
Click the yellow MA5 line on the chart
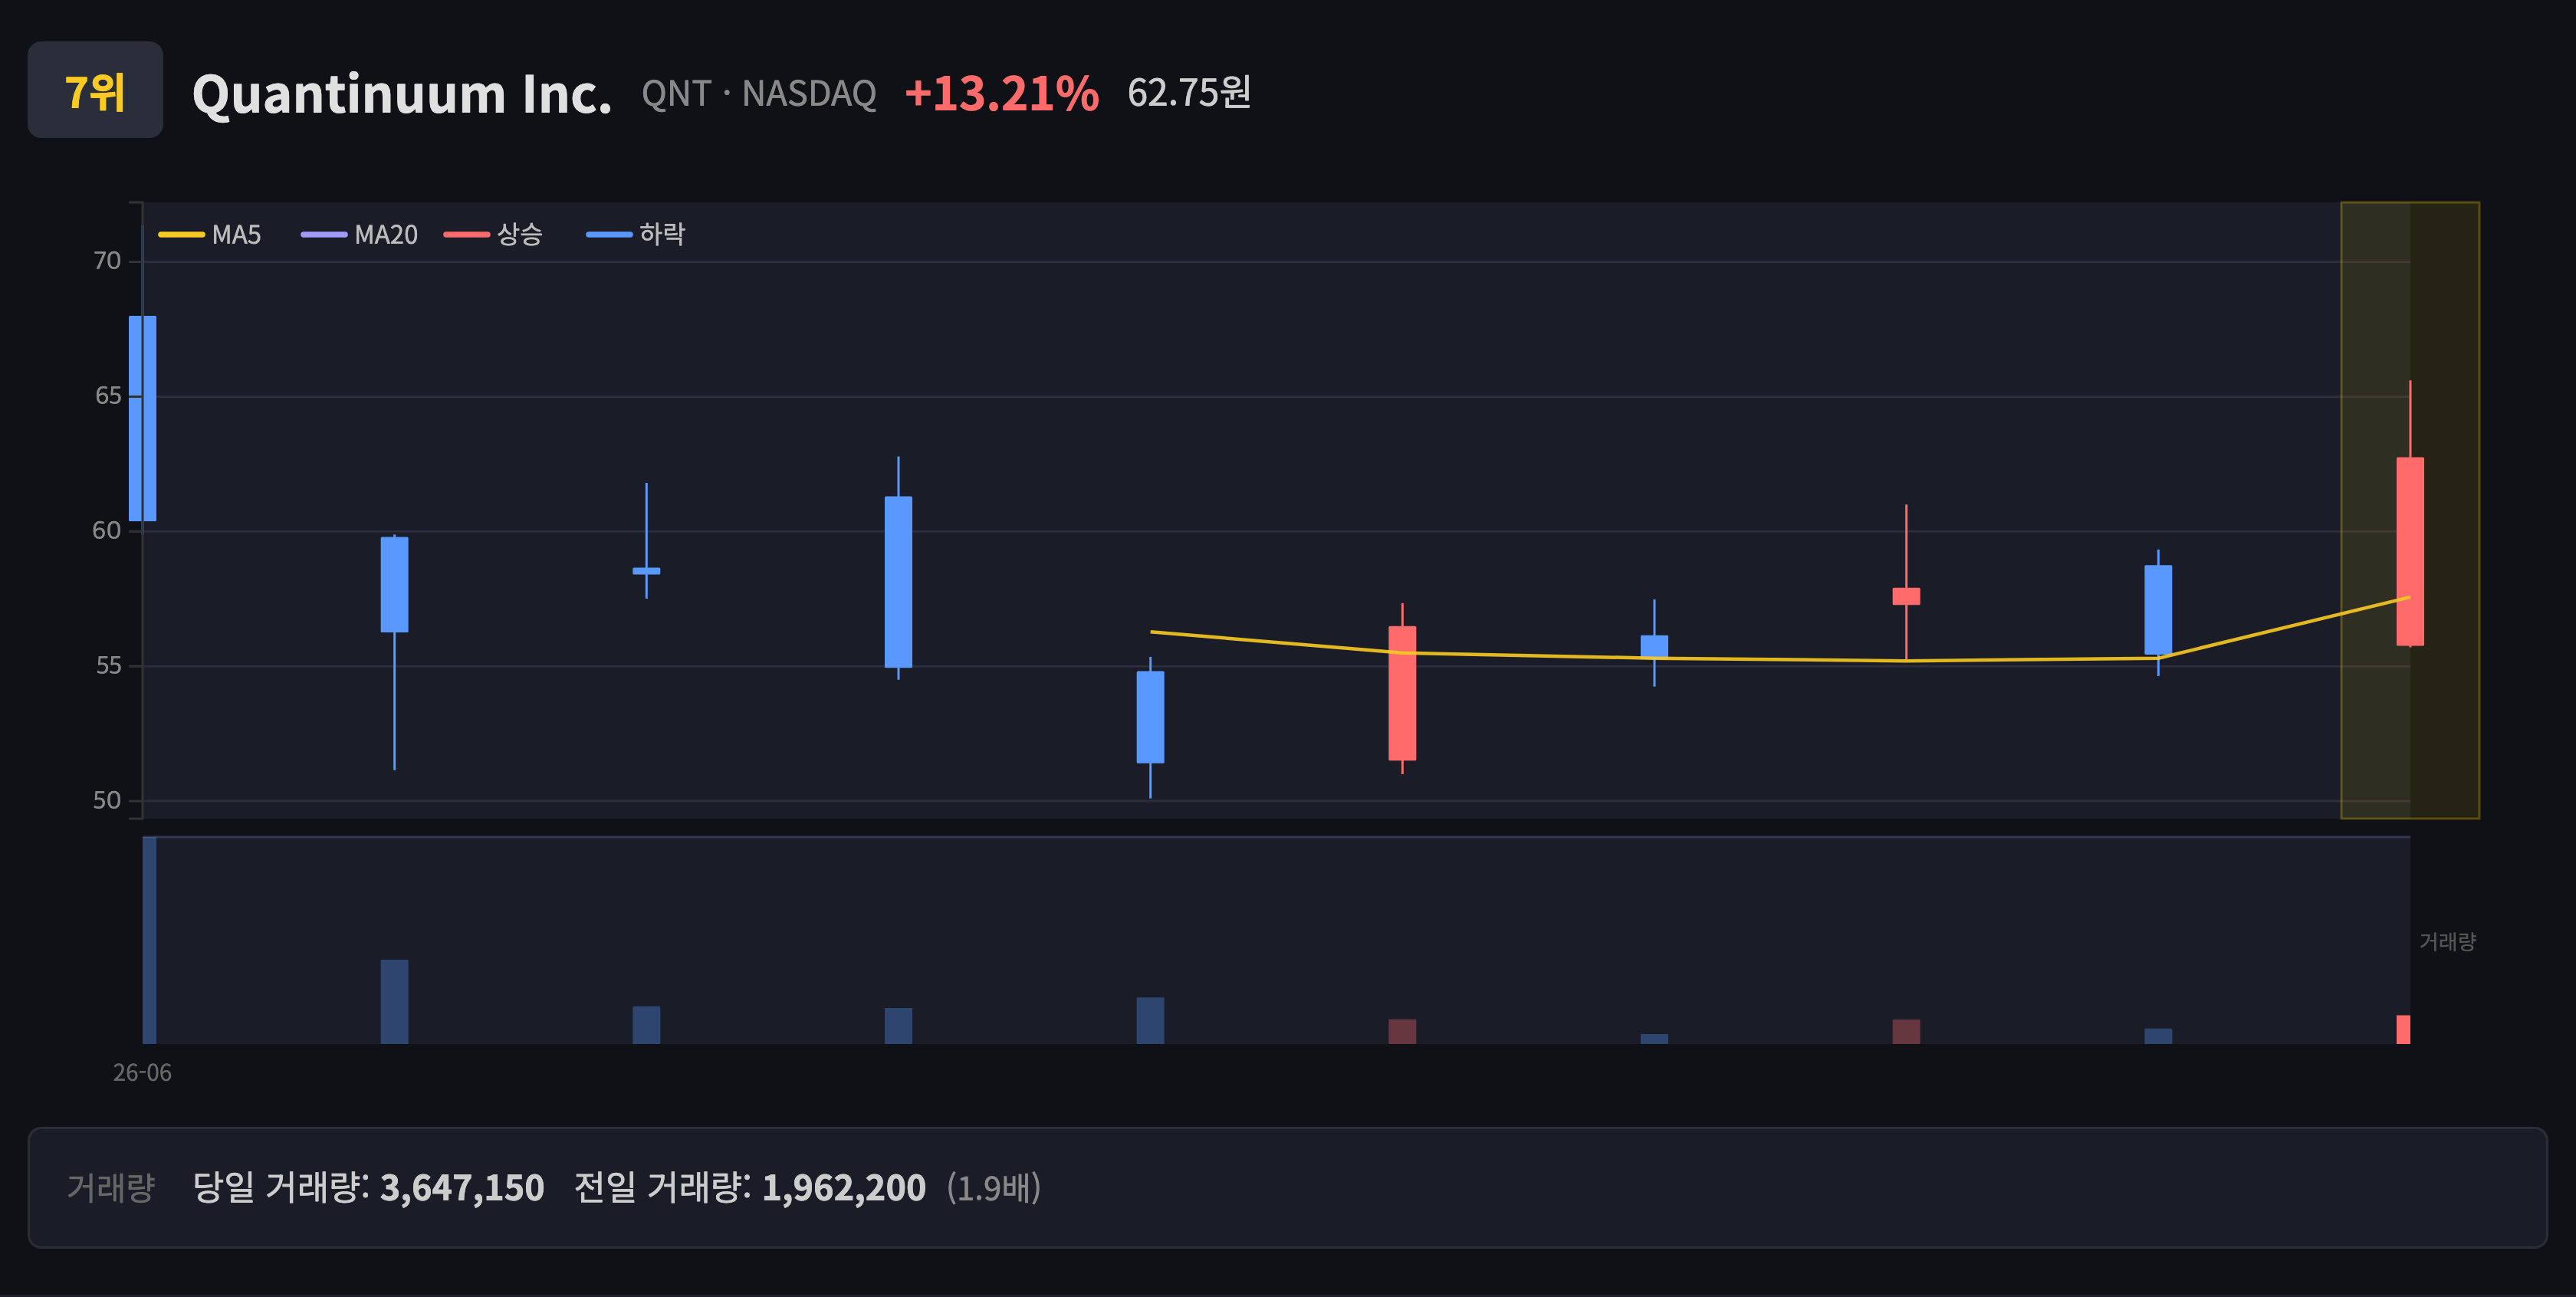(1780, 659)
